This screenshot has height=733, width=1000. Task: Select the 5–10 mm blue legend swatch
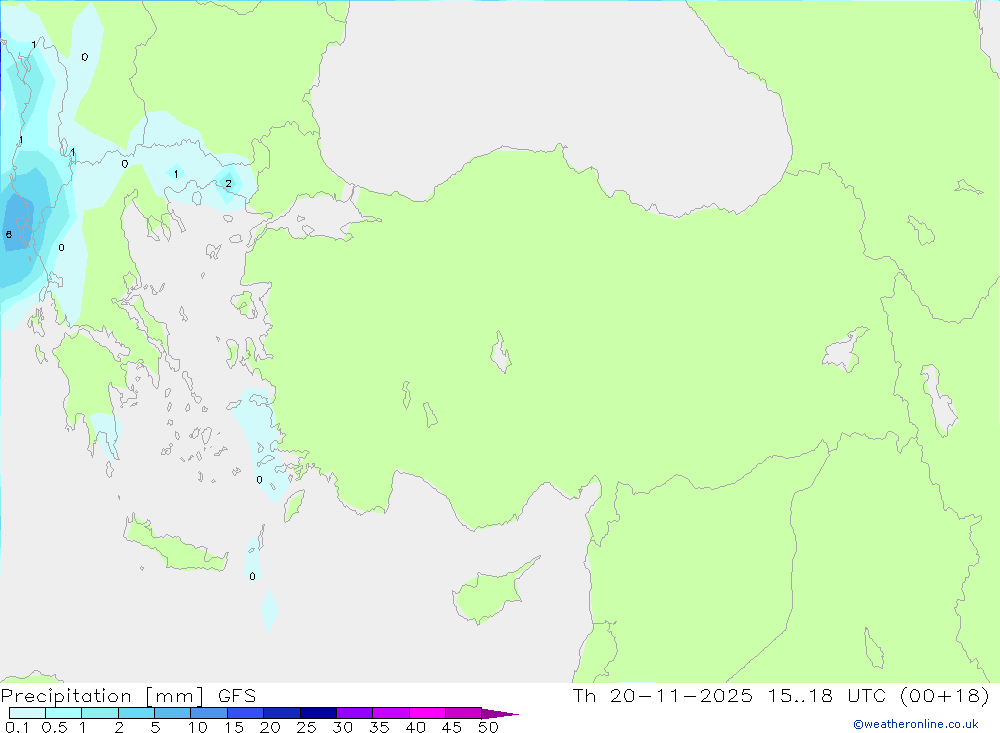tap(172, 713)
